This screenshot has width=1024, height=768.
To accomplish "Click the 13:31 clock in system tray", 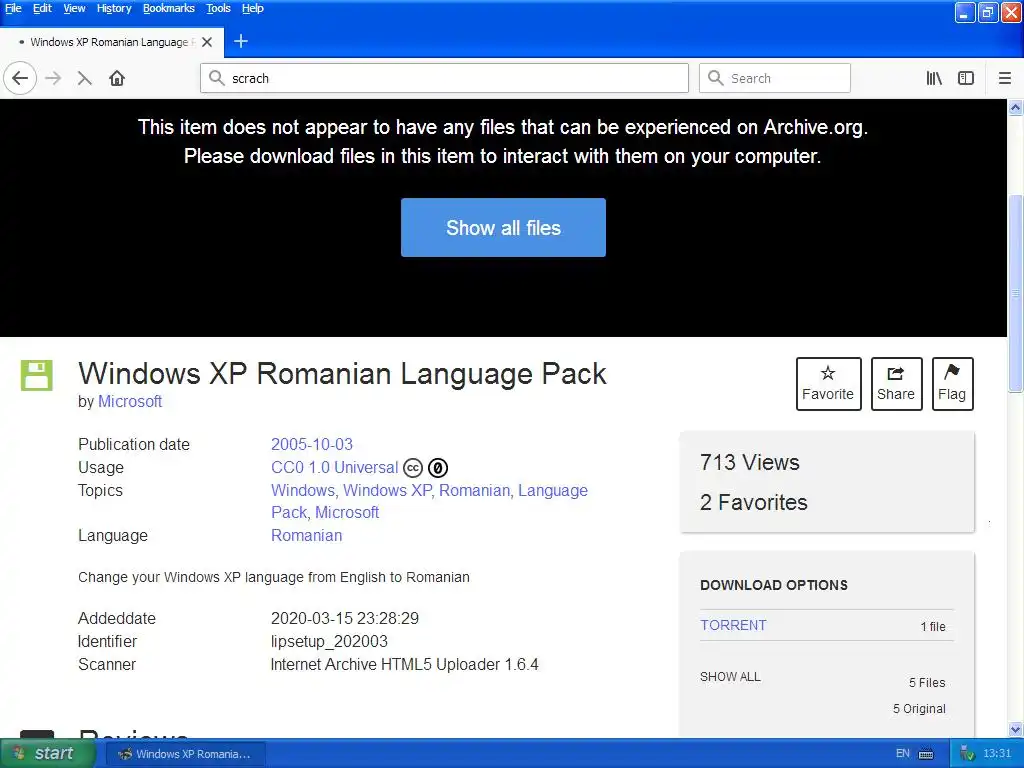I will [997, 754].
